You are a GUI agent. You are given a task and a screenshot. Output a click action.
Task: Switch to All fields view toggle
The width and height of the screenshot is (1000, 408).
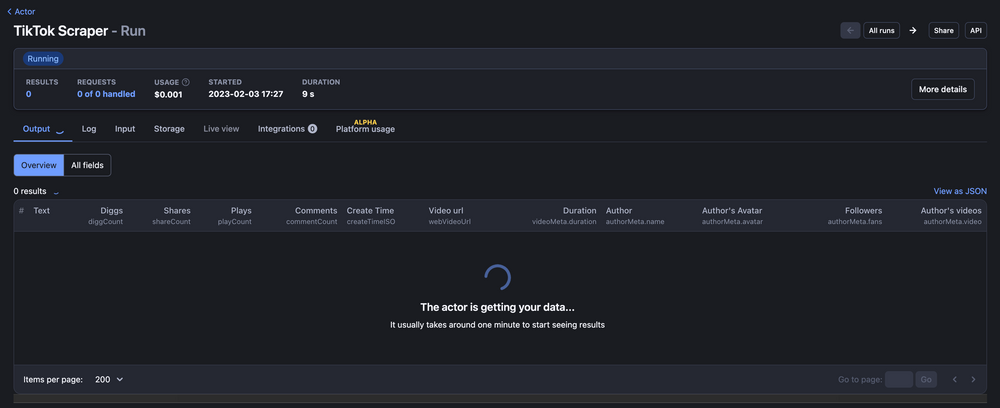pos(88,165)
